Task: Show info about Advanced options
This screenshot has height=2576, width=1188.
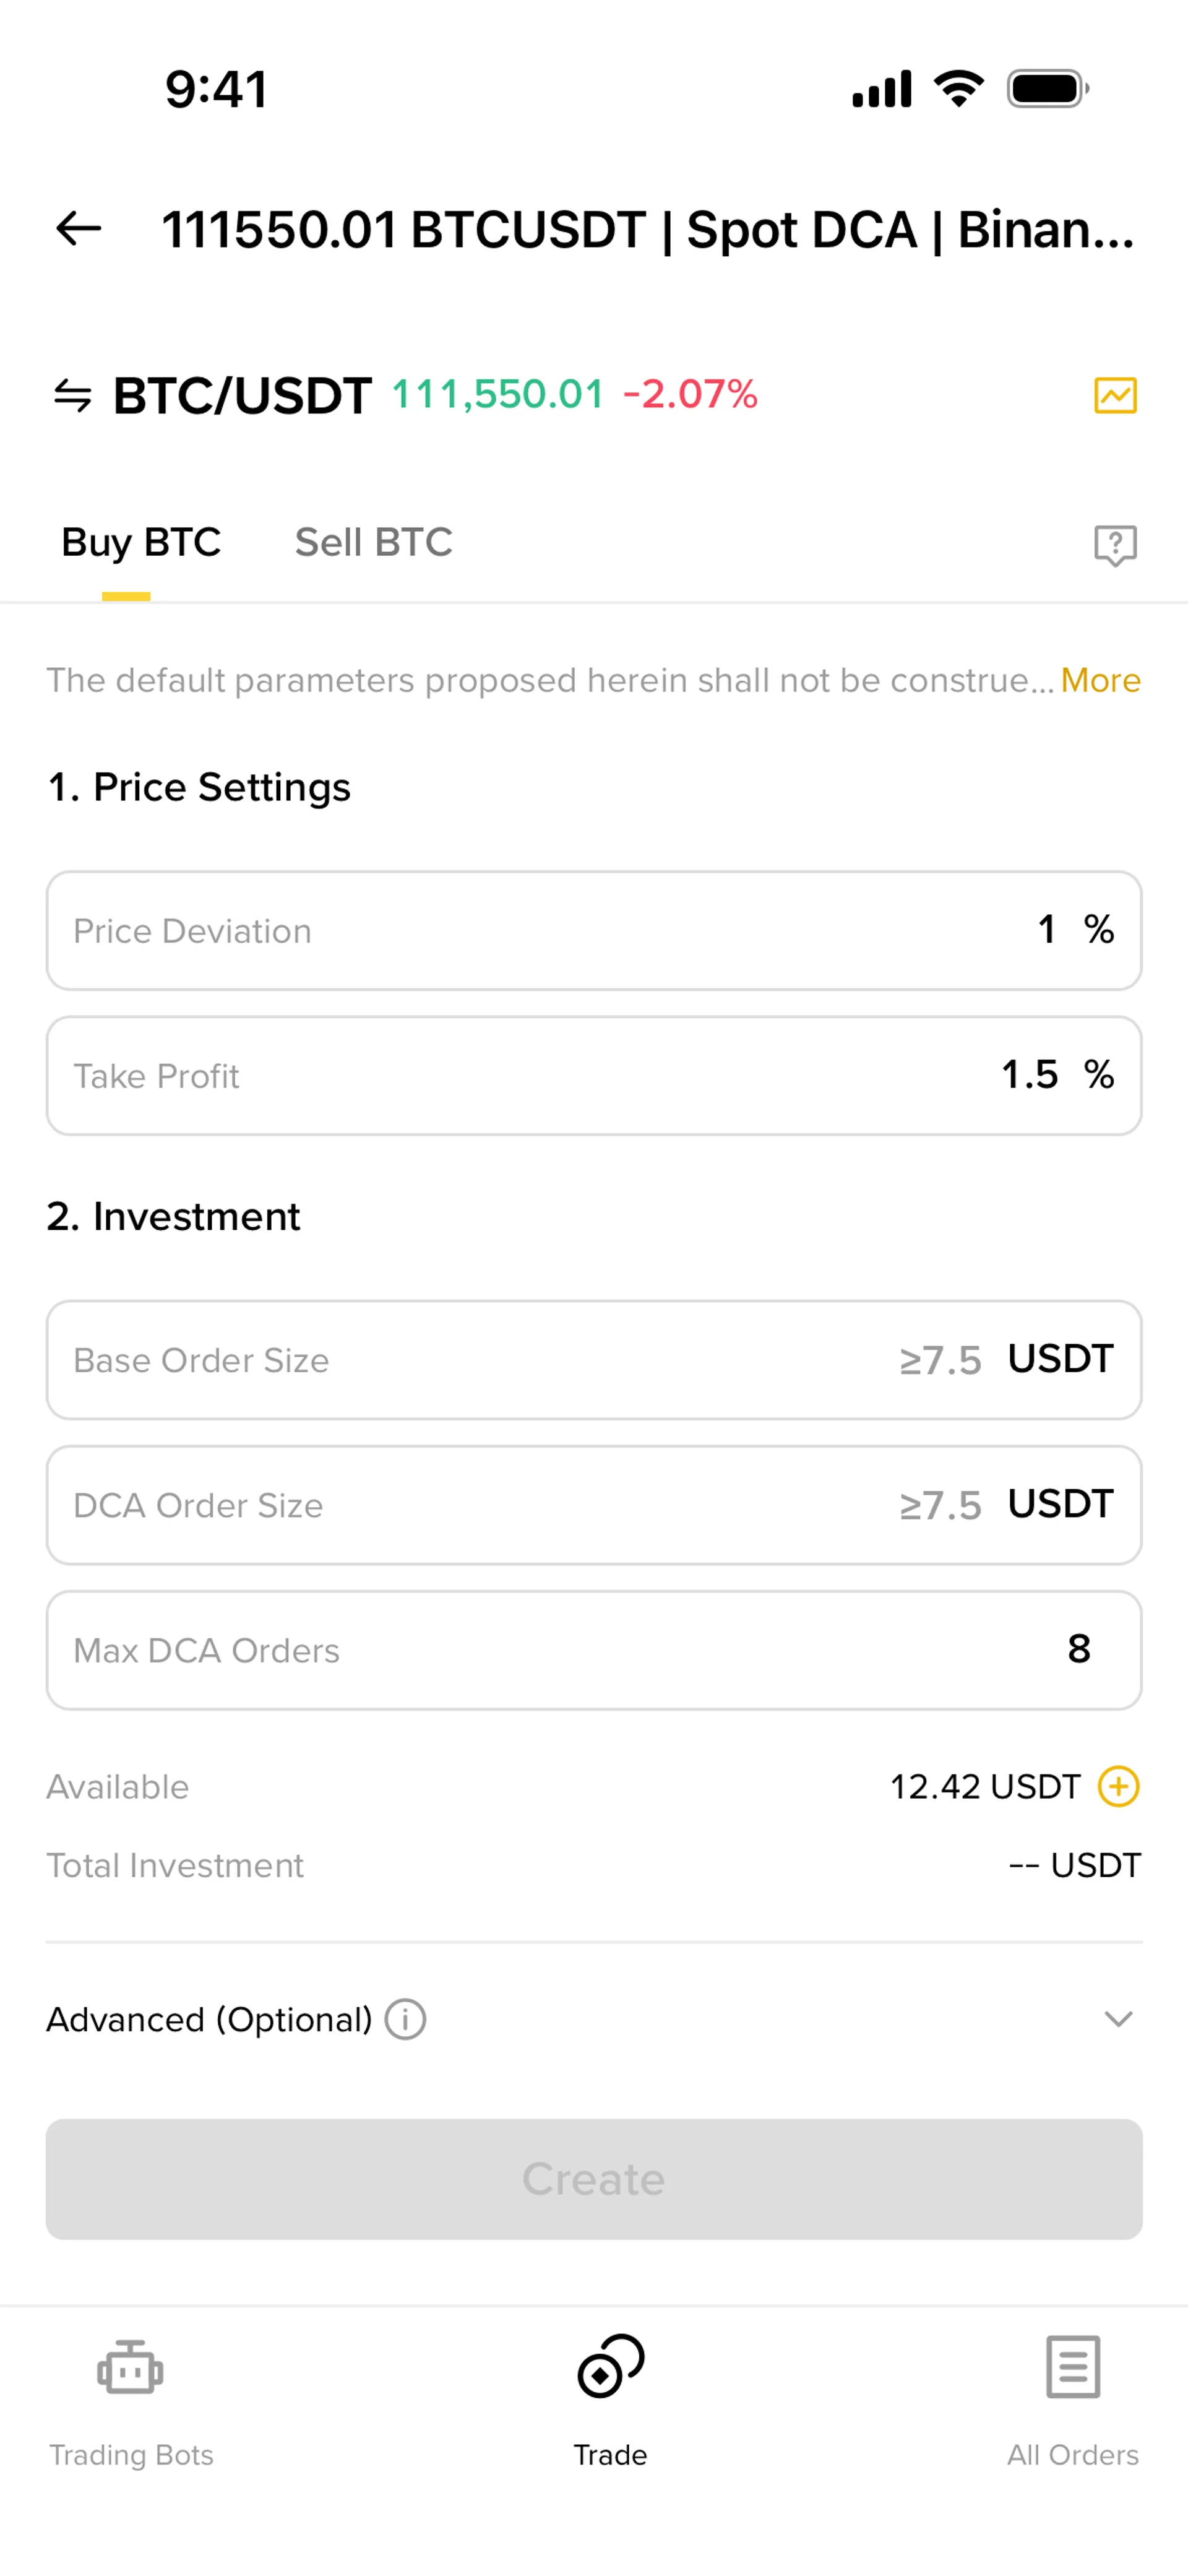Action: 406,2019
